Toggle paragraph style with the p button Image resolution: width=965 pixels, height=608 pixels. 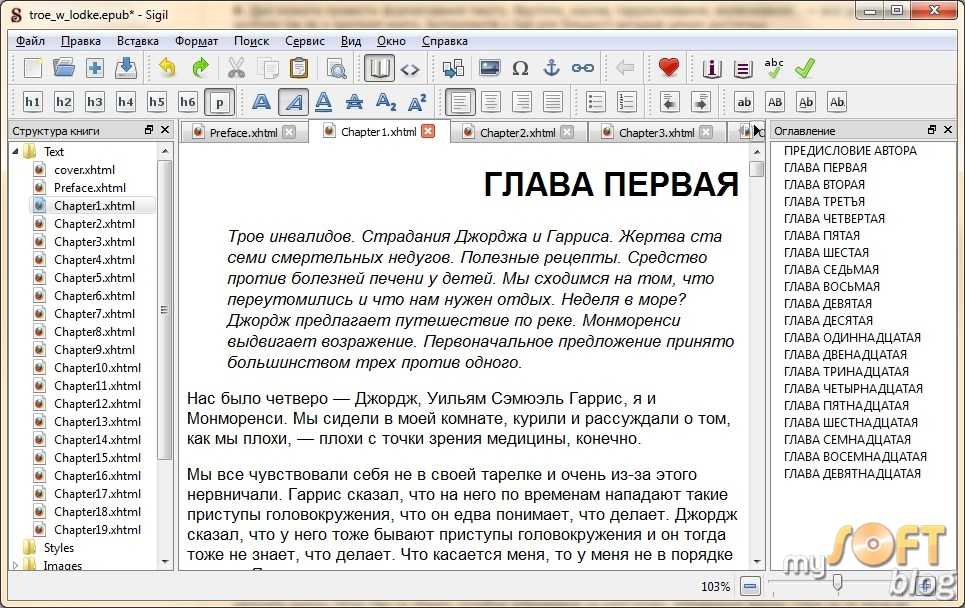click(219, 102)
